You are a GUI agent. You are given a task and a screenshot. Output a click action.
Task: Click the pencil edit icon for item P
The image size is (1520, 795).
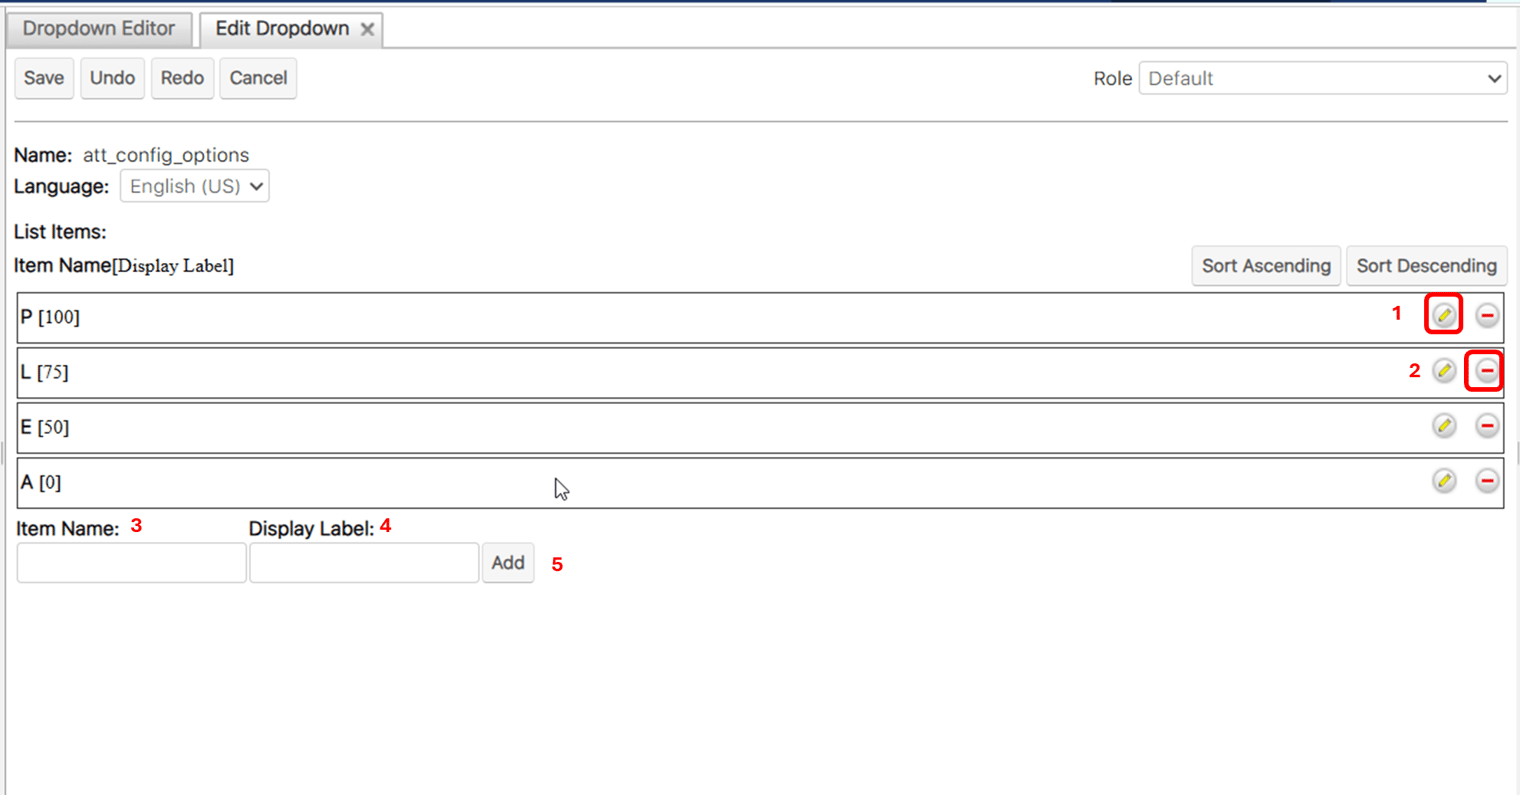(x=1443, y=316)
